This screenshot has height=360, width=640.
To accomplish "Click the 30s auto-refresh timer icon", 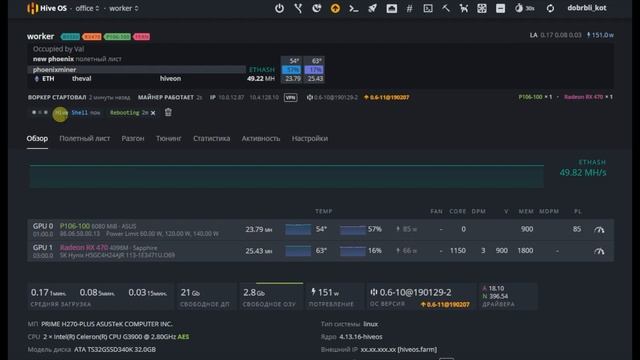I will 524,8.
